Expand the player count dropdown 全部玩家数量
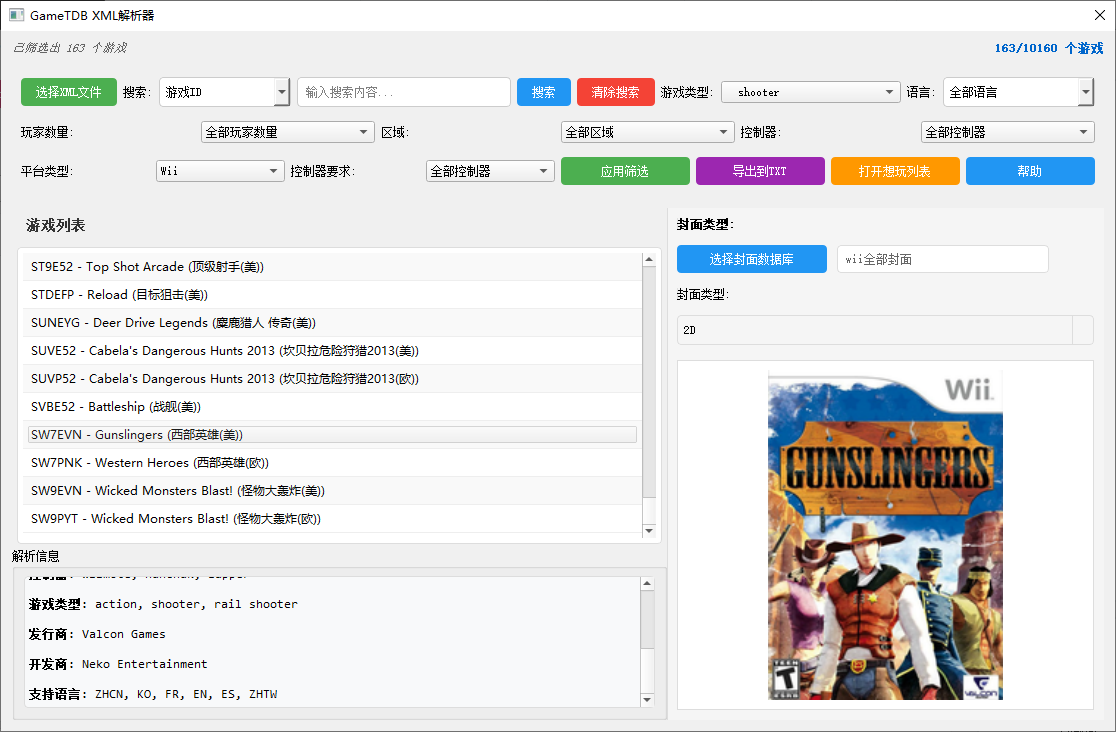The image size is (1116, 732). pos(288,132)
